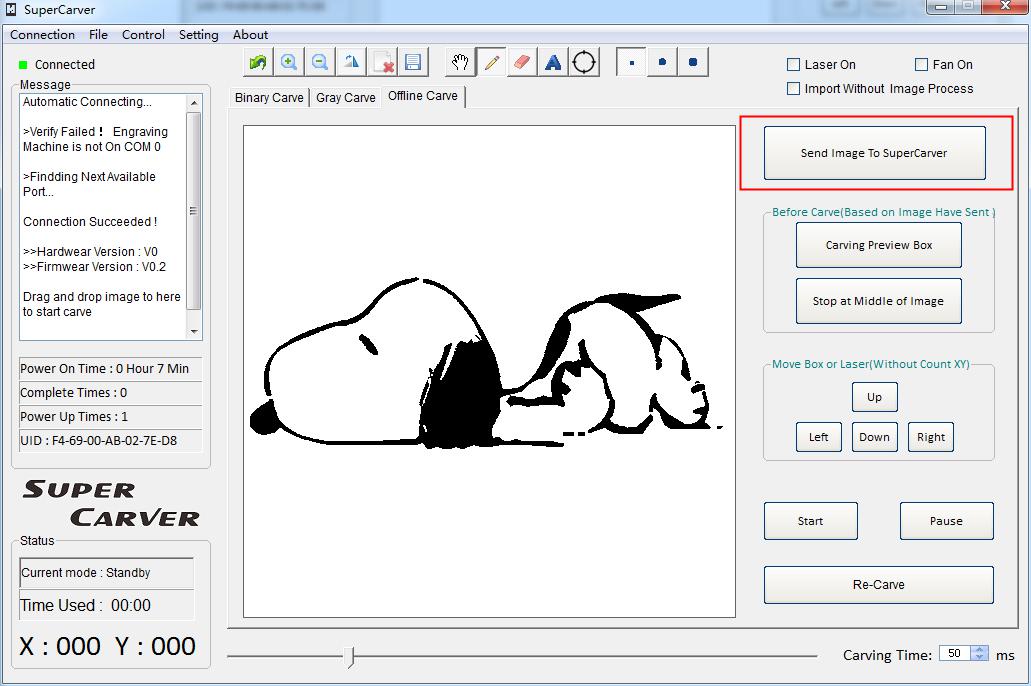This screenshot has height=686, width=1031.
Task: Switch to the Gray Carve tab
Action: (346, 97)
